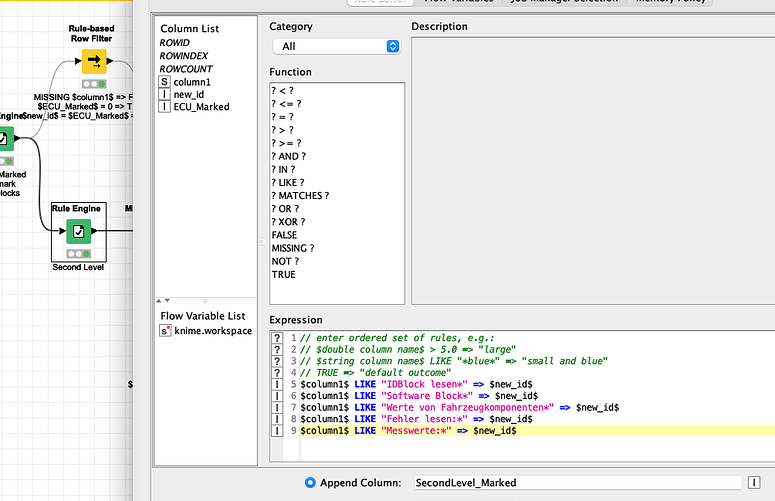775x501 pixels.
Task: Select new_id in the Column List
Action: [x=189, y=94]
